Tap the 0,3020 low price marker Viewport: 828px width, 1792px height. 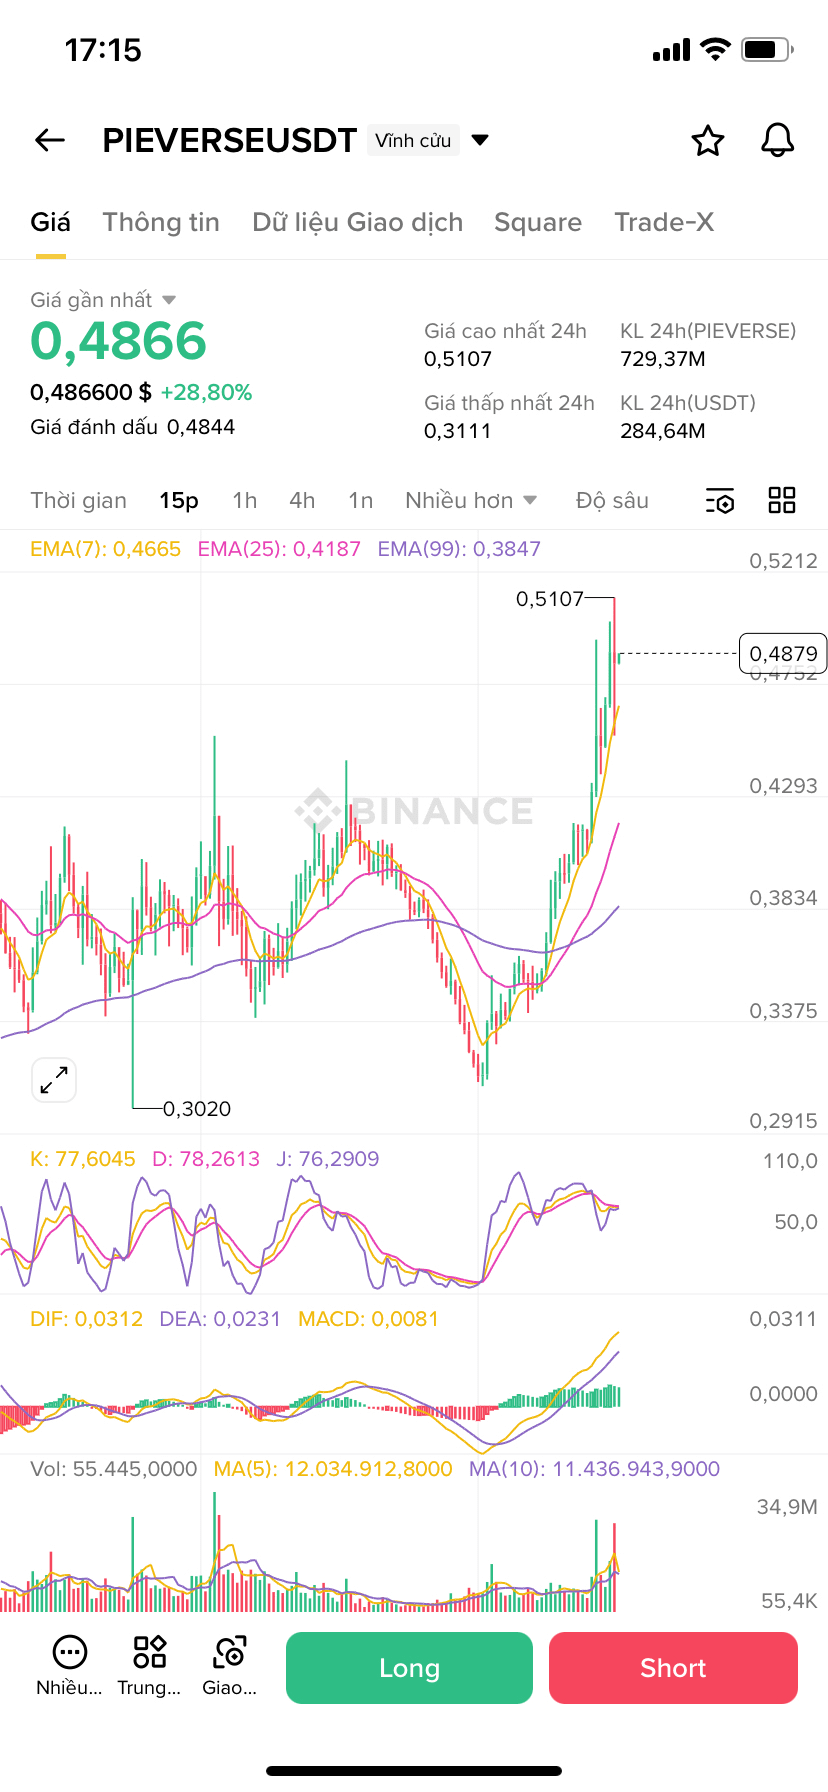click(x=197, y=1109)
